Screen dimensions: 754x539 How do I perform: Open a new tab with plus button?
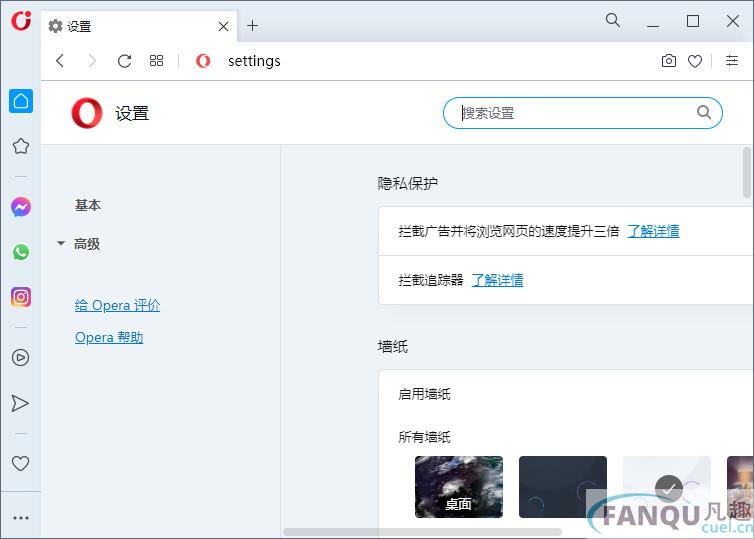[x=252, y=25]
